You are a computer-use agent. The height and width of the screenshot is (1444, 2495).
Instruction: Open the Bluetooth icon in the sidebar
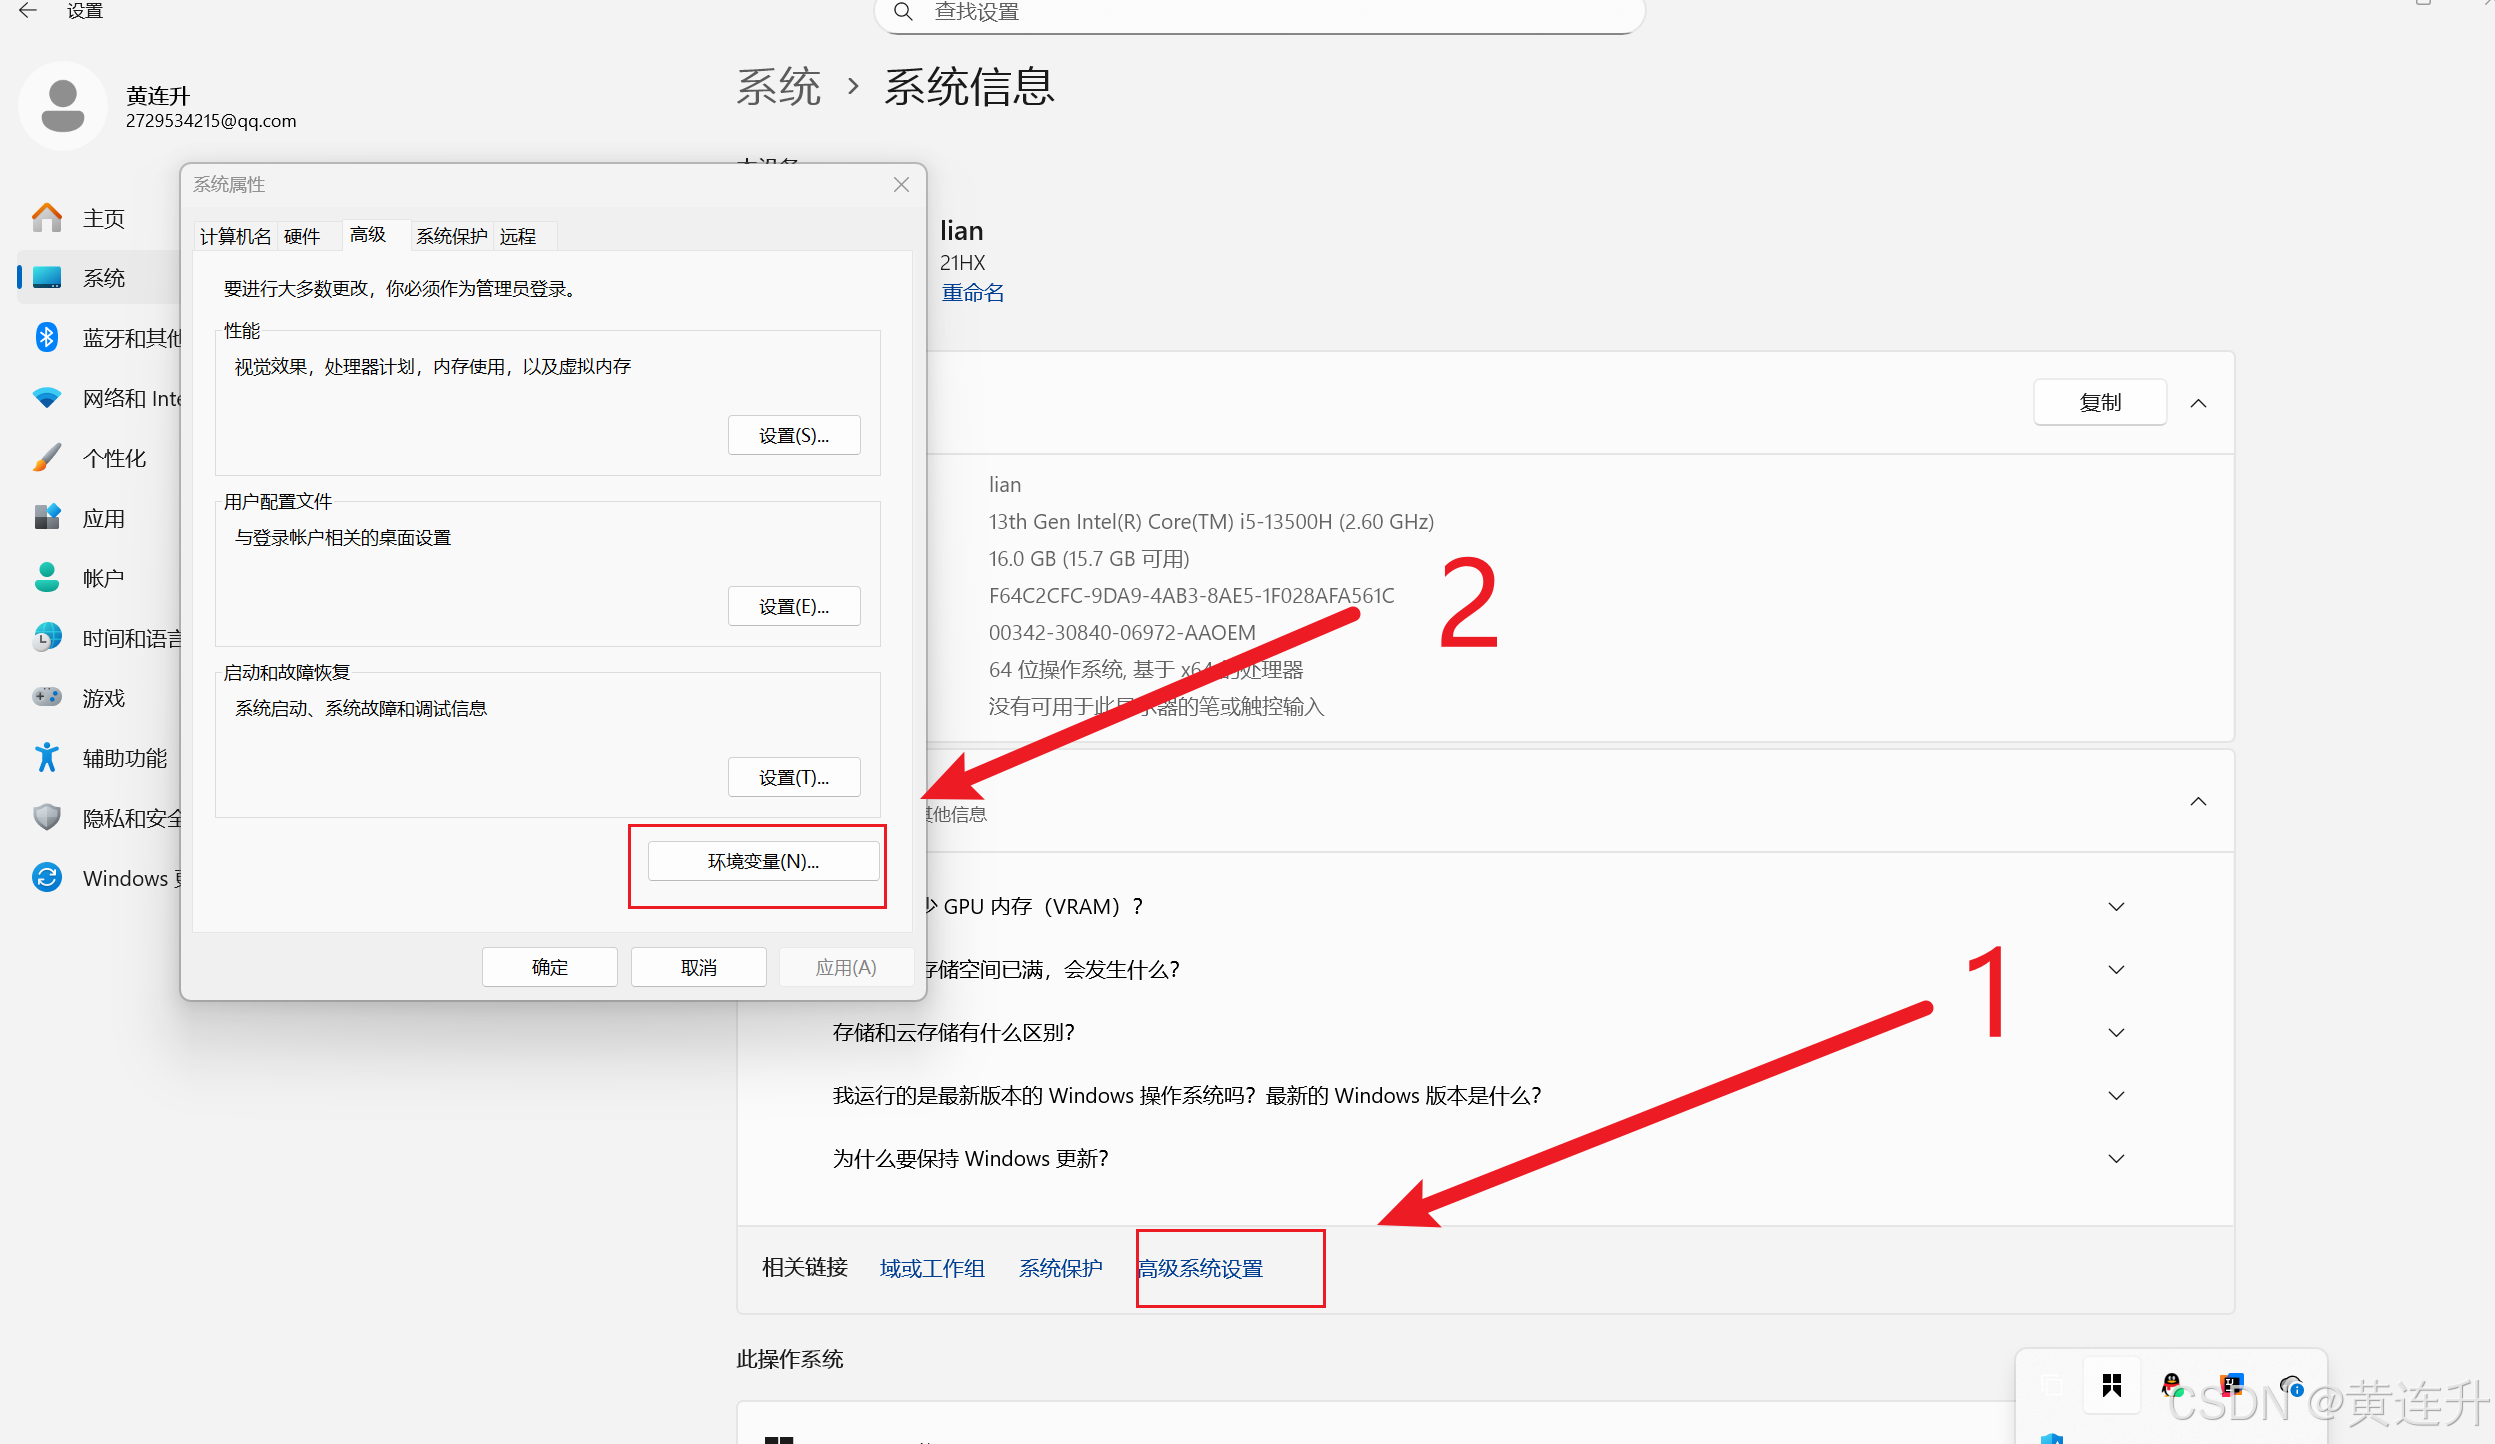click(47, 337)
